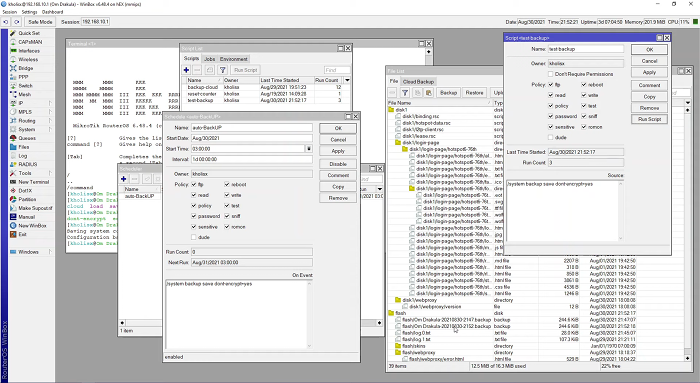Open the Dashboard menu in the menu bar
This screenshot has height=383, width=700.
point(53,12)
